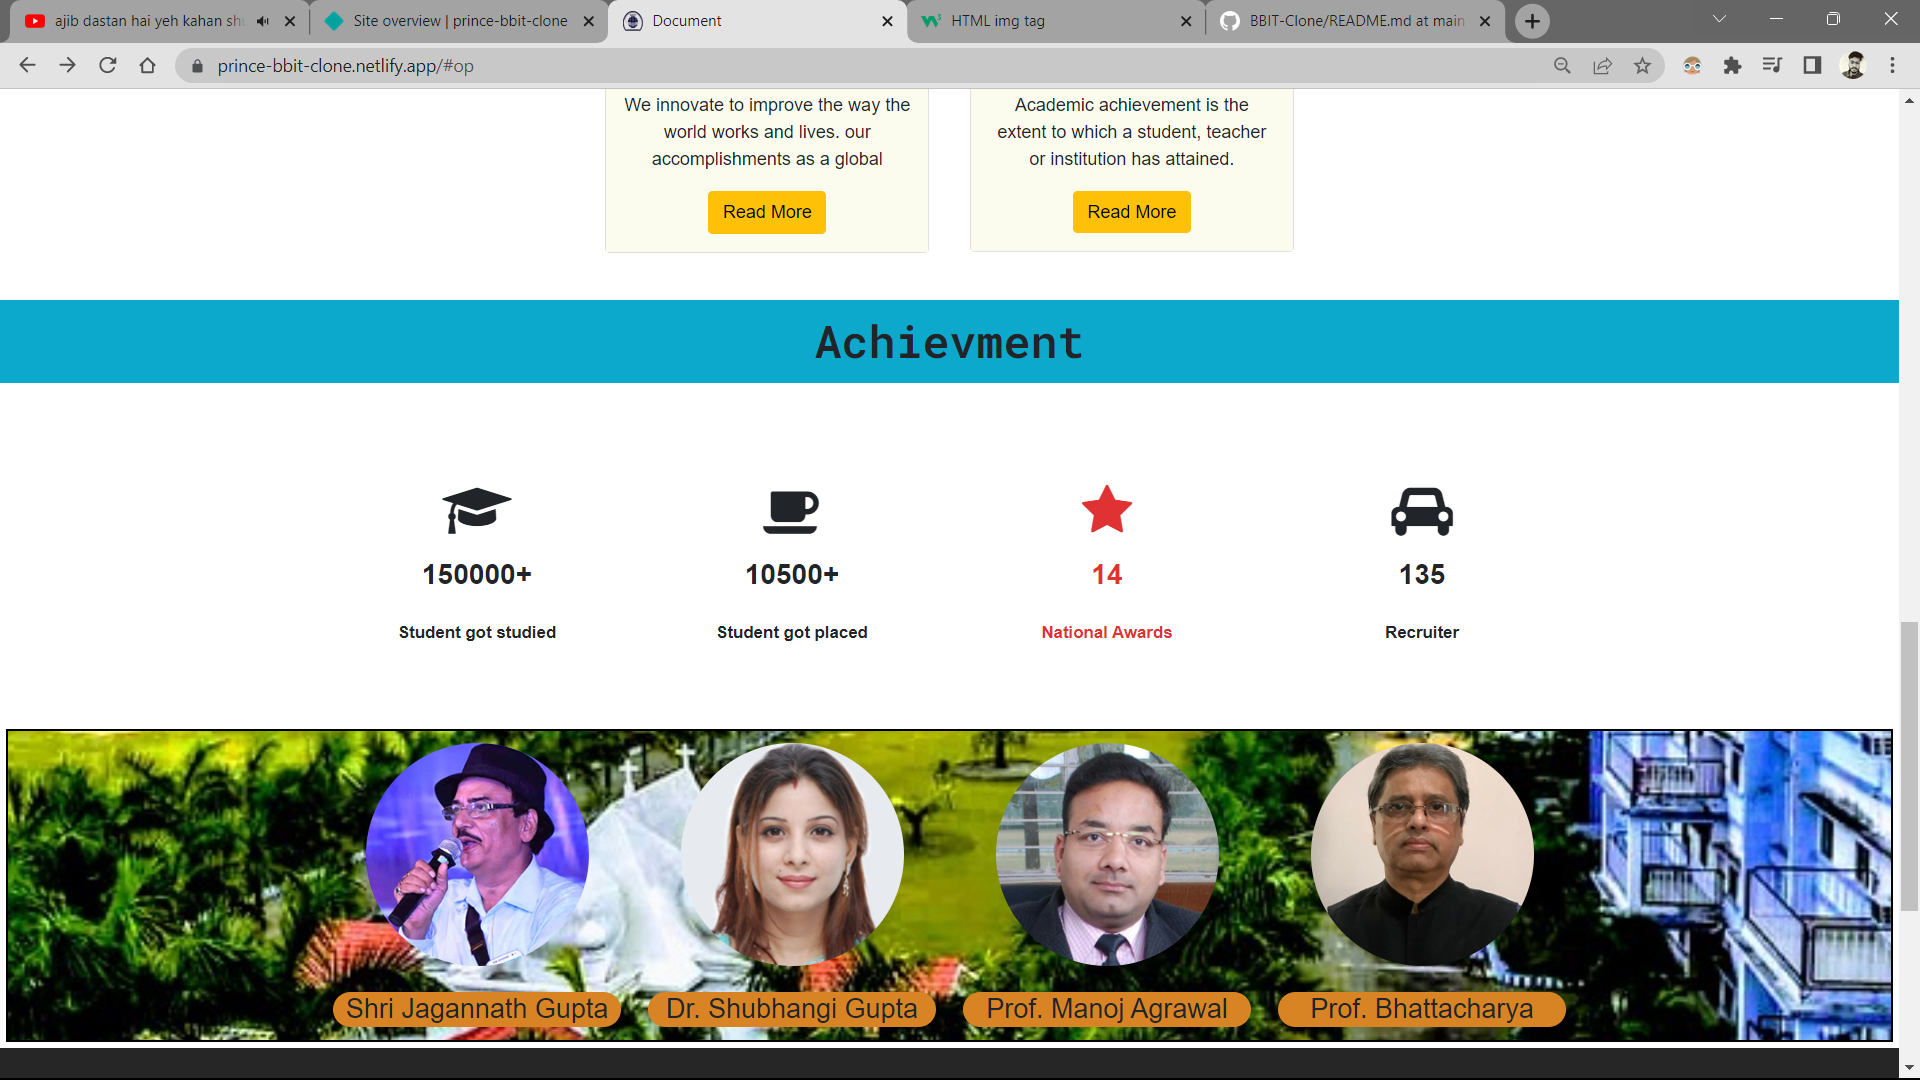Open Chrome three-dot menu

click(x=1892, y=66)
